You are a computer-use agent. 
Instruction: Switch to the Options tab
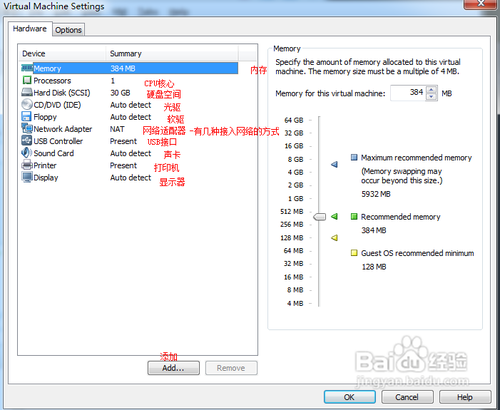point(68,30)
